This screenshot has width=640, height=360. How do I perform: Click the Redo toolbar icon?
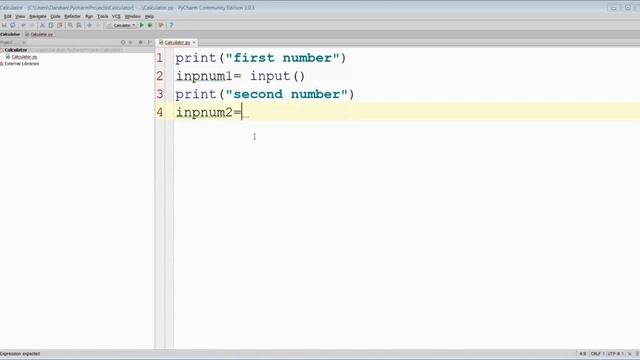click(x=32, y=25)
